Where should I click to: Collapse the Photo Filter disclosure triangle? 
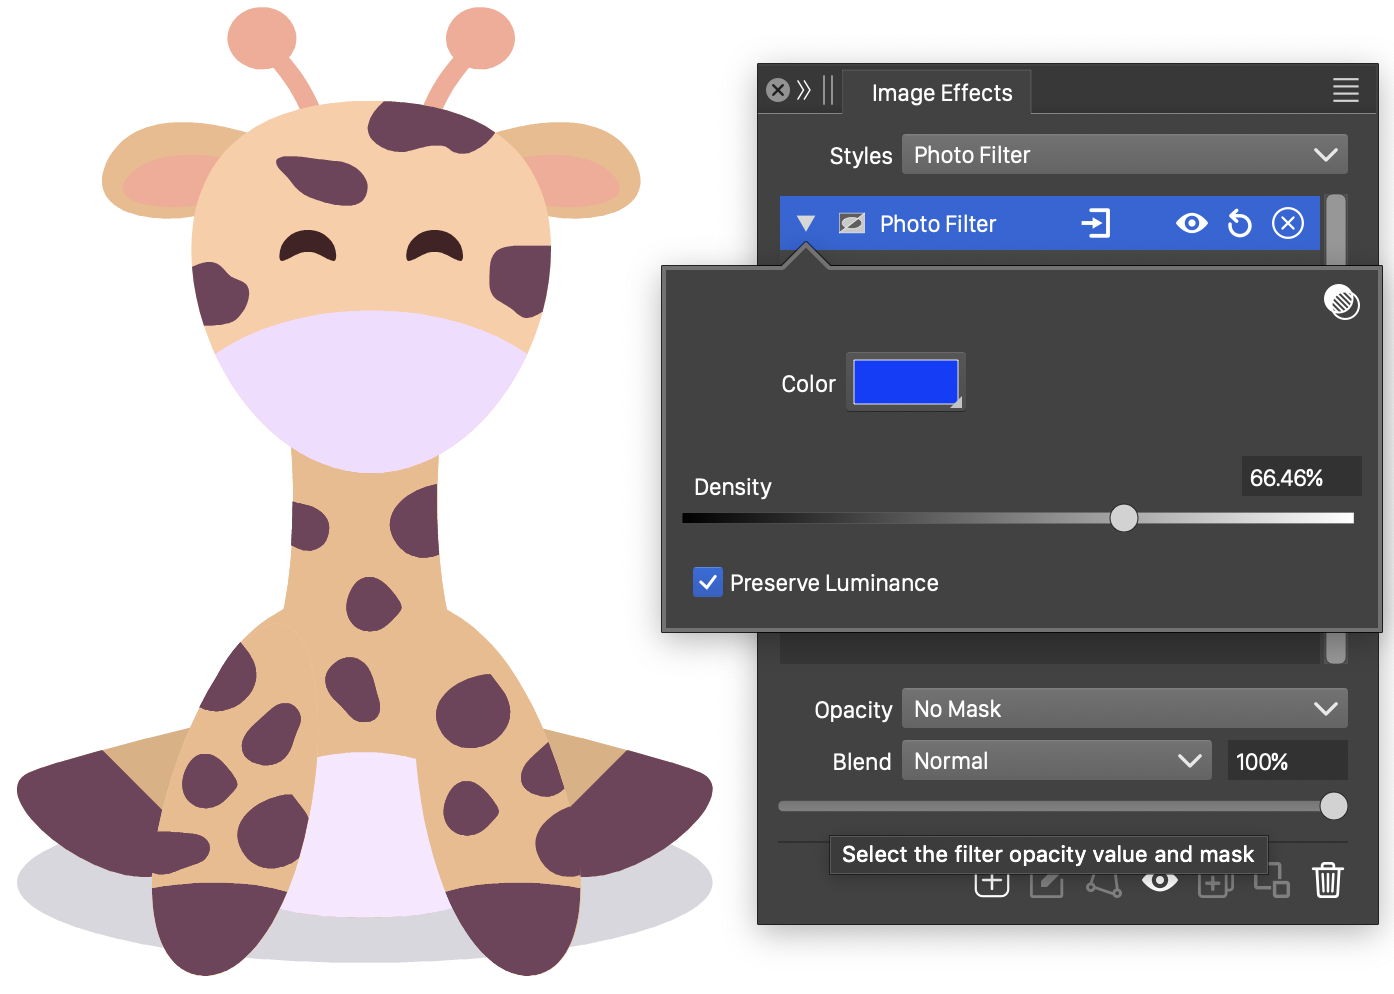coord(806,223)
